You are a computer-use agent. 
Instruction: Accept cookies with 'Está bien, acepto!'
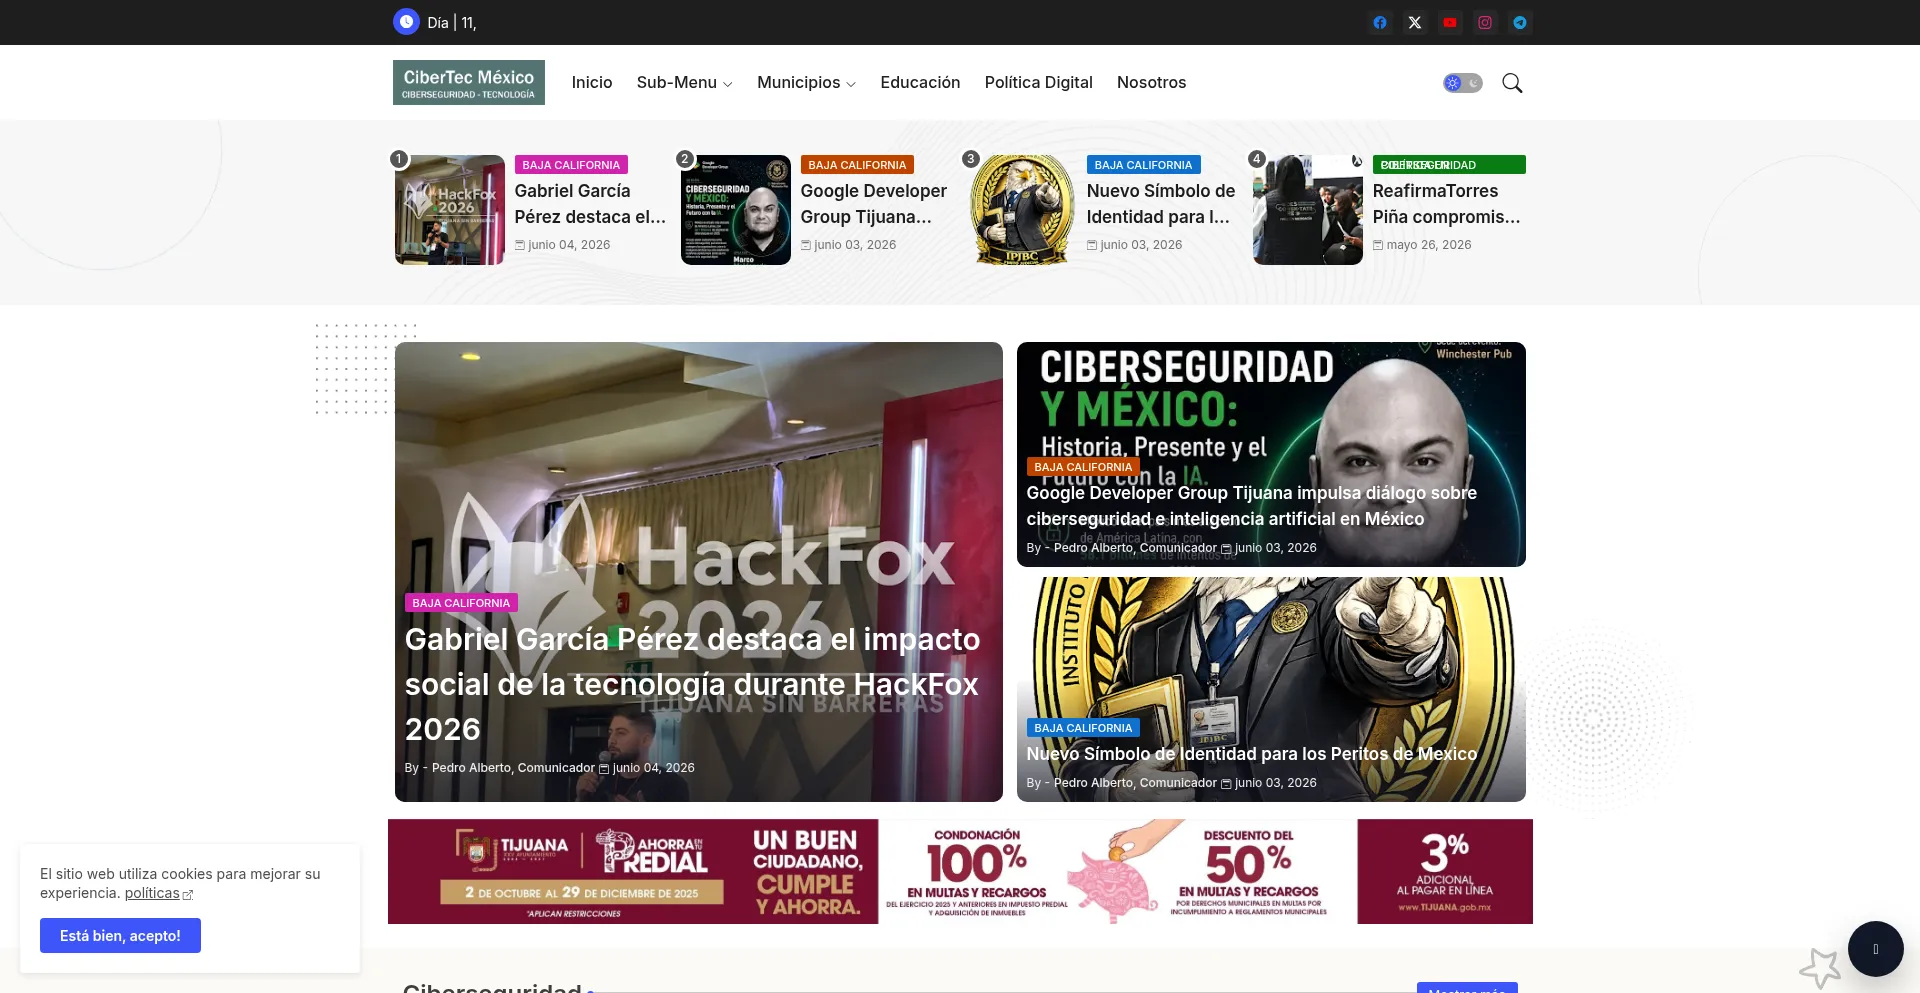click(x=120, y=936)
